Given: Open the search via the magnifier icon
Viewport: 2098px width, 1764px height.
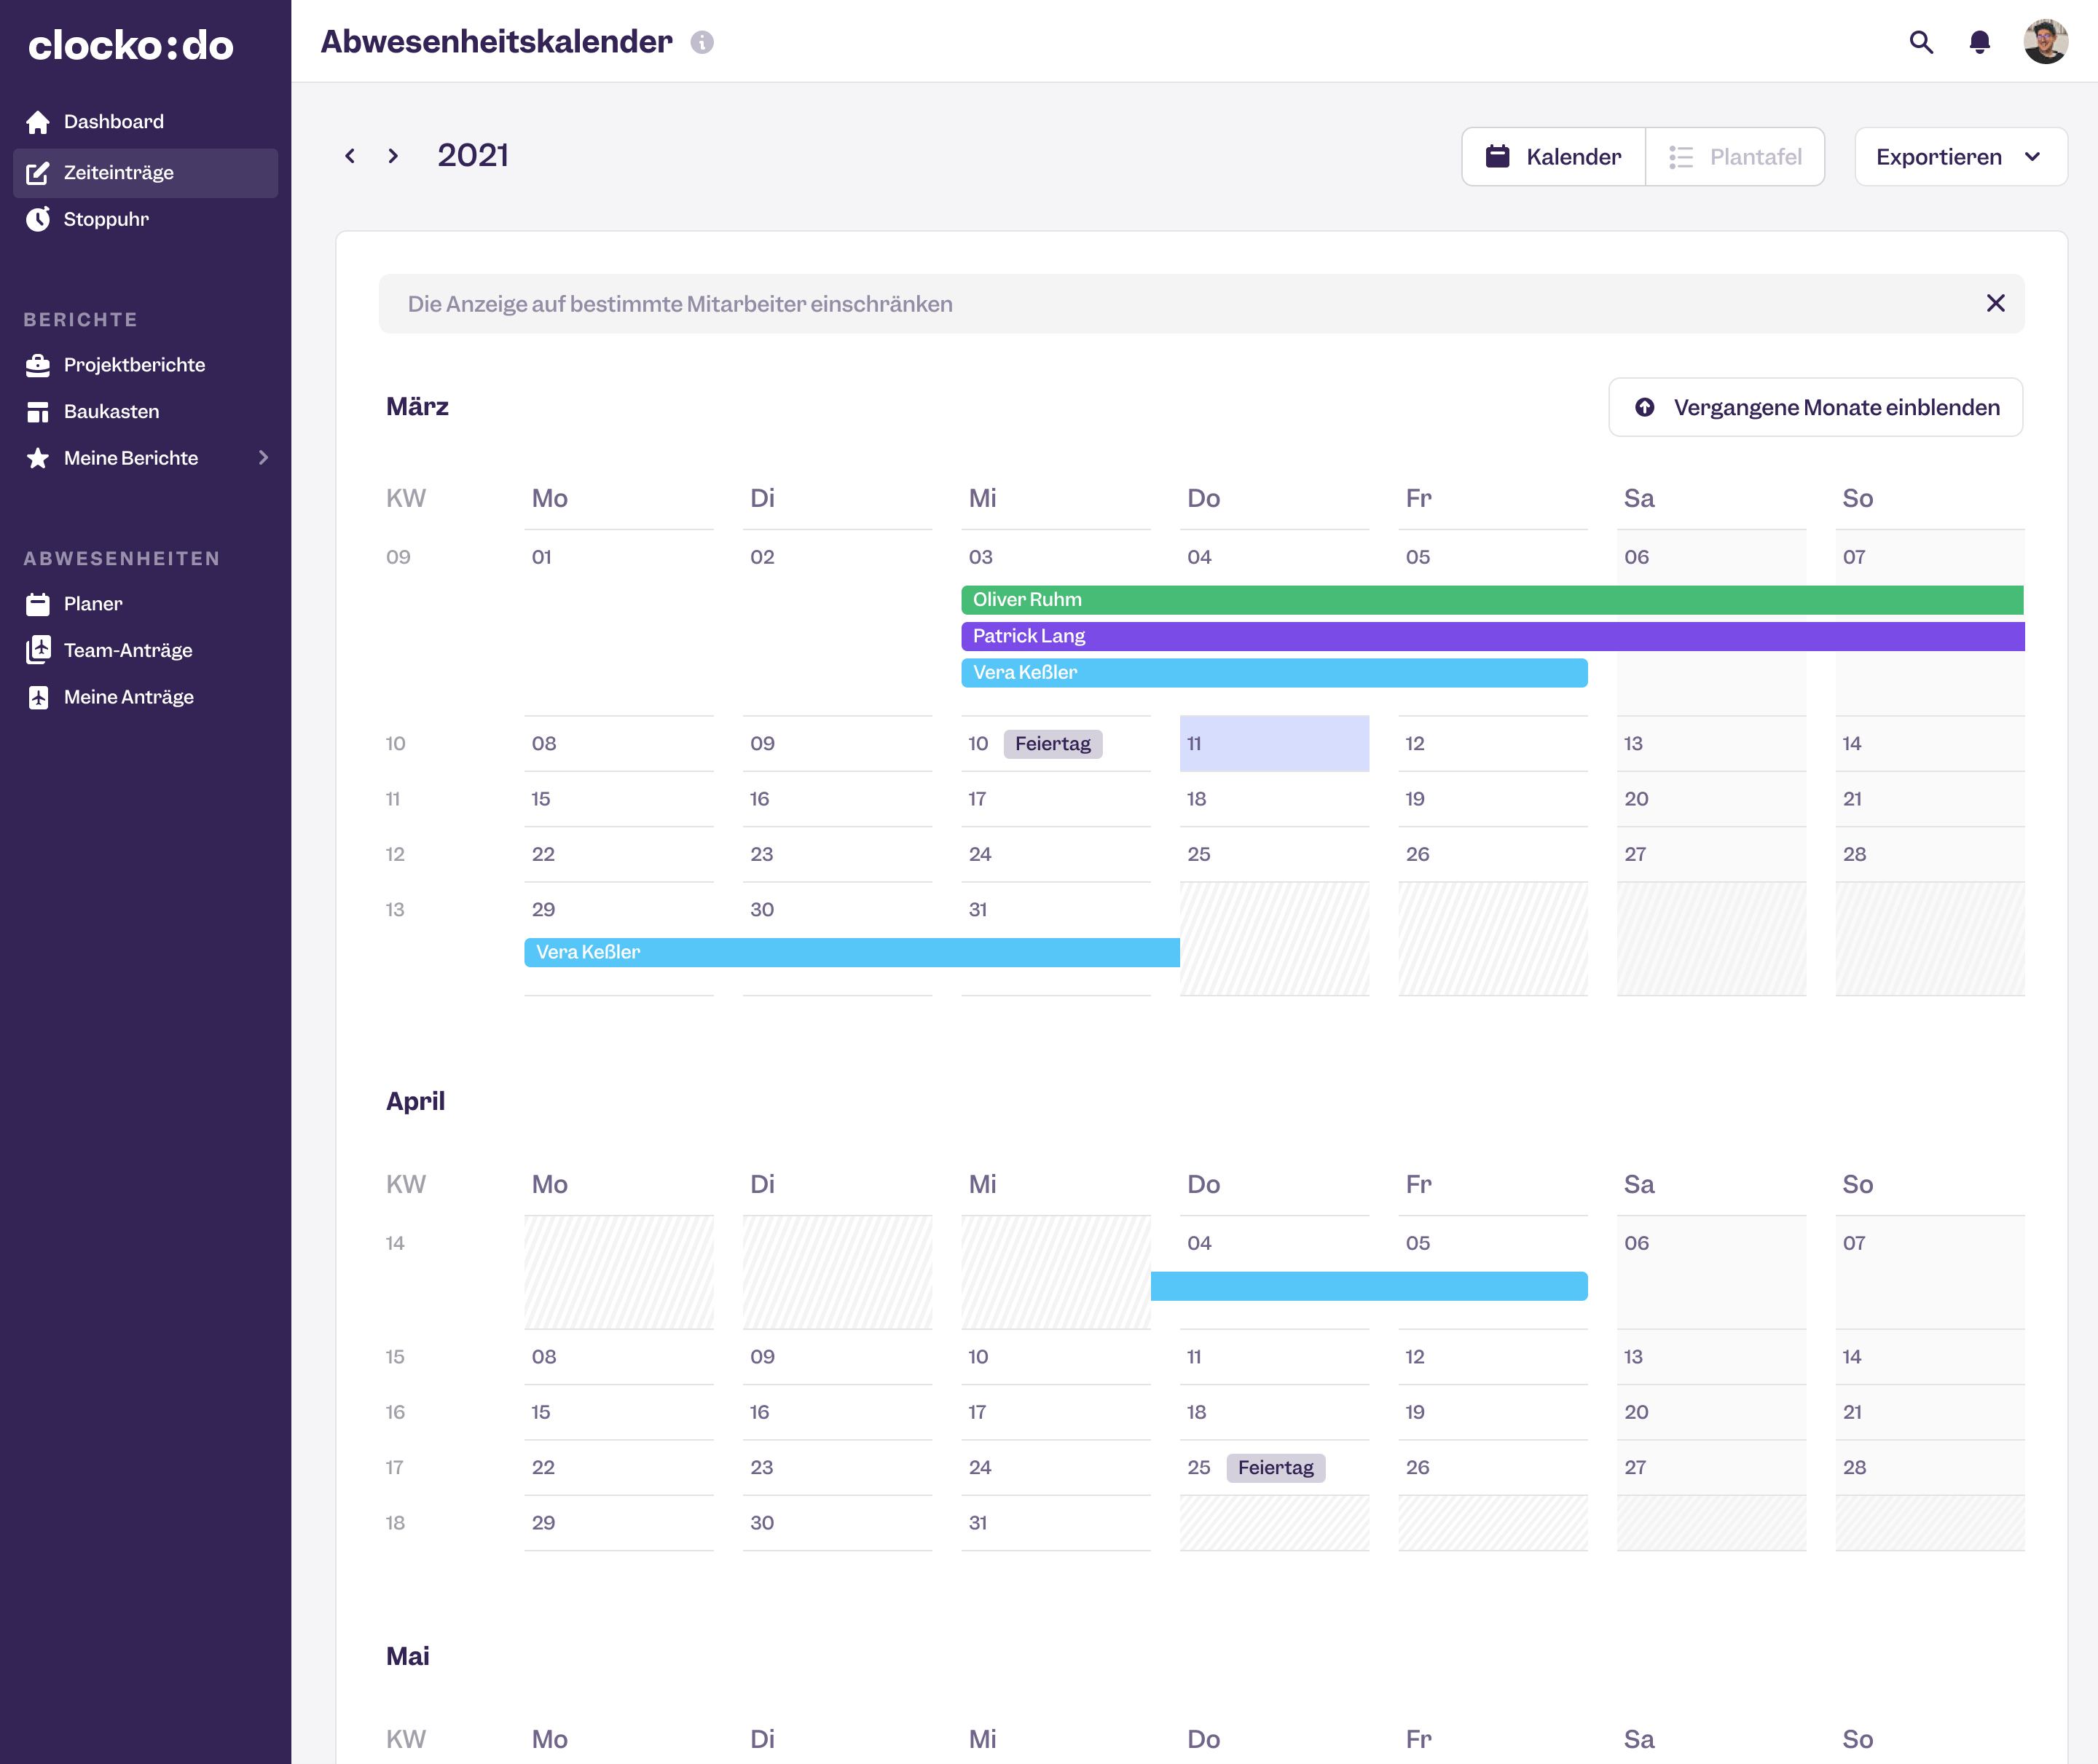Looking at the screenshot, I should tap(1921, 42).
